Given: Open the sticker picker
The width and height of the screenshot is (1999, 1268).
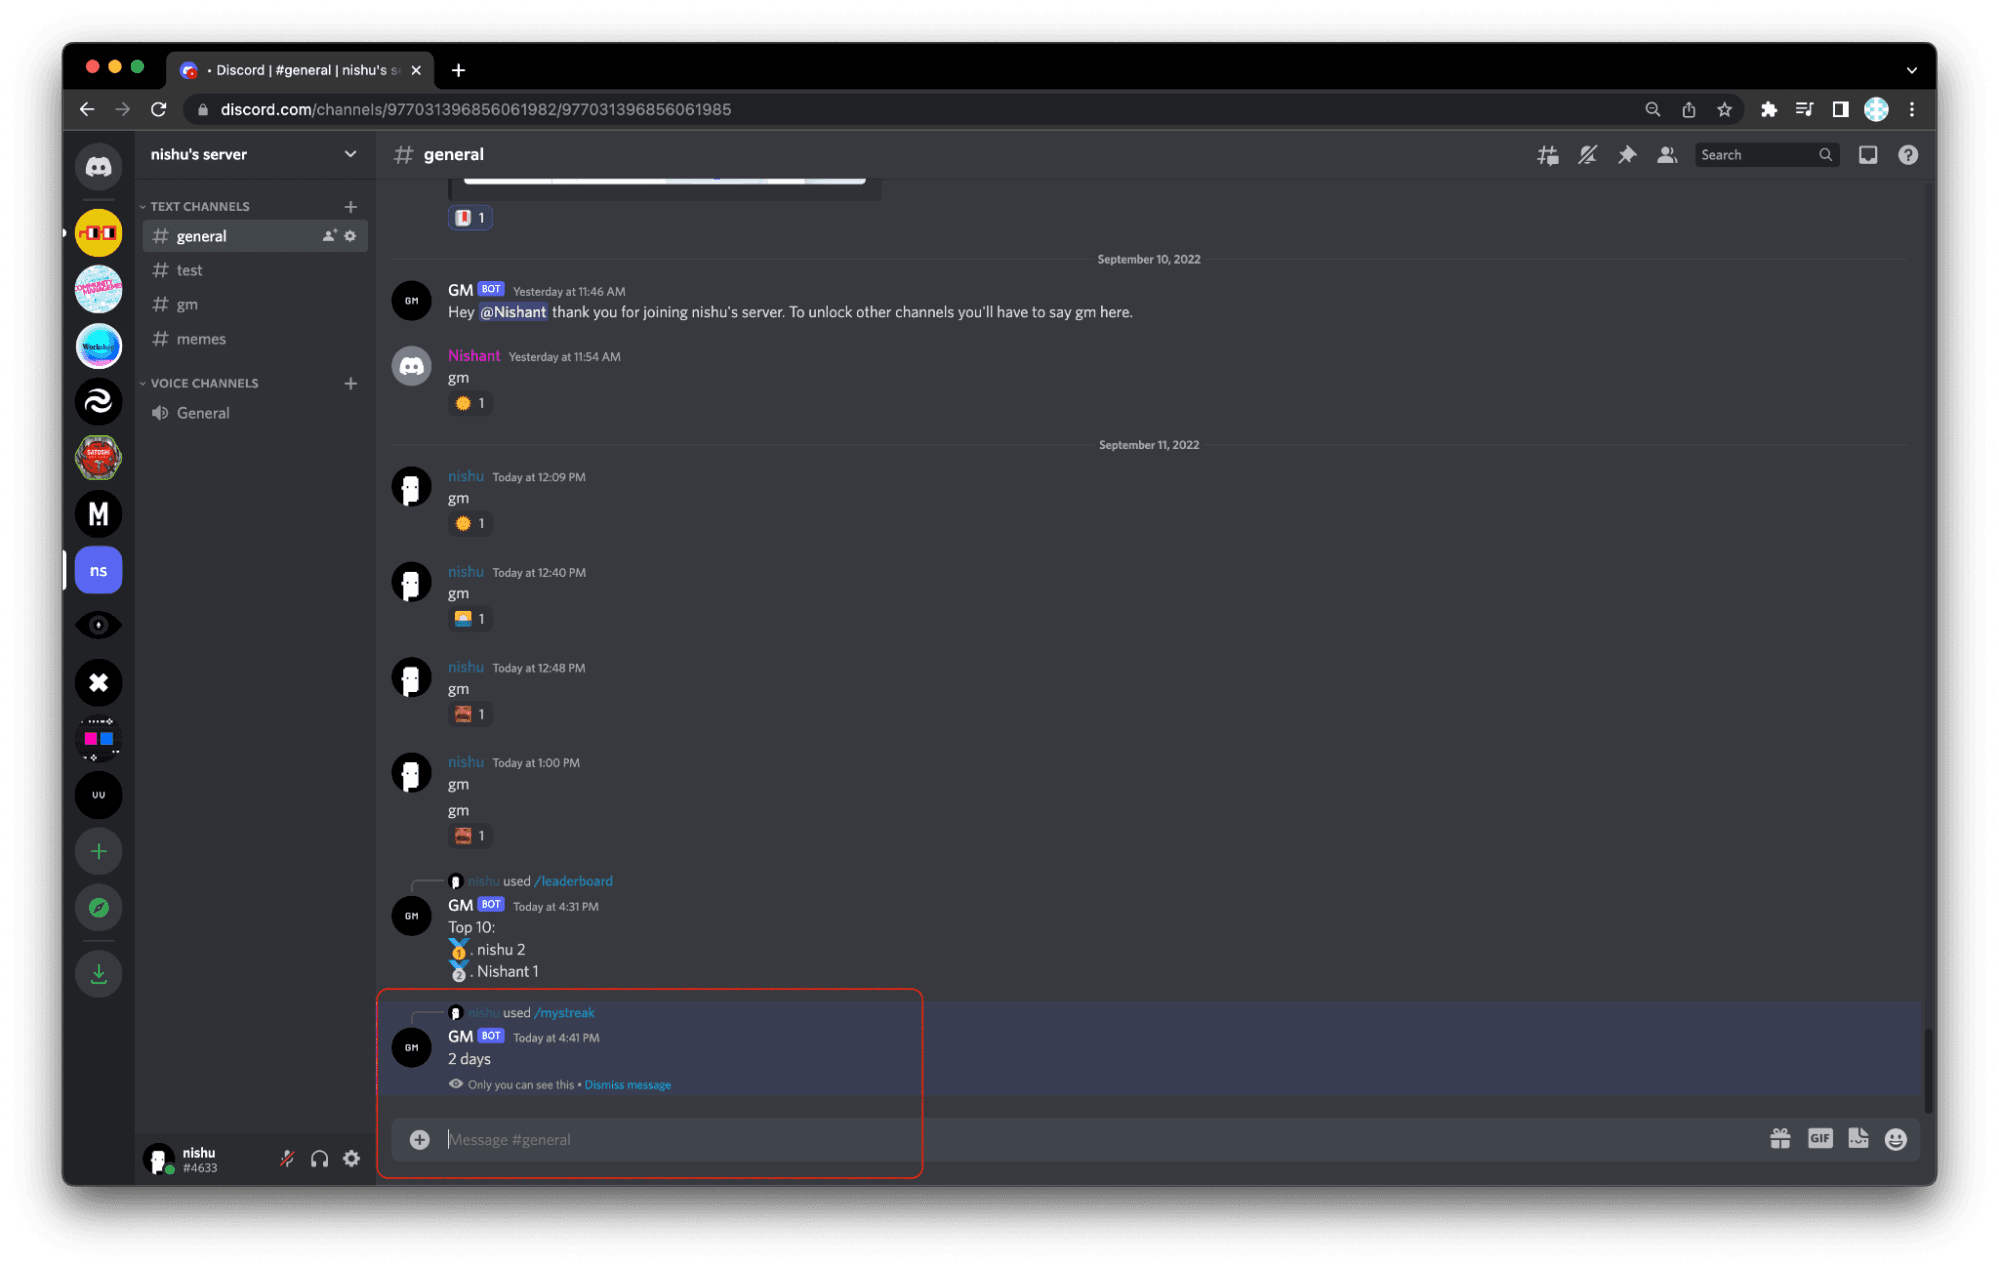Looking at the screenshot, I should (1858, 1138).
